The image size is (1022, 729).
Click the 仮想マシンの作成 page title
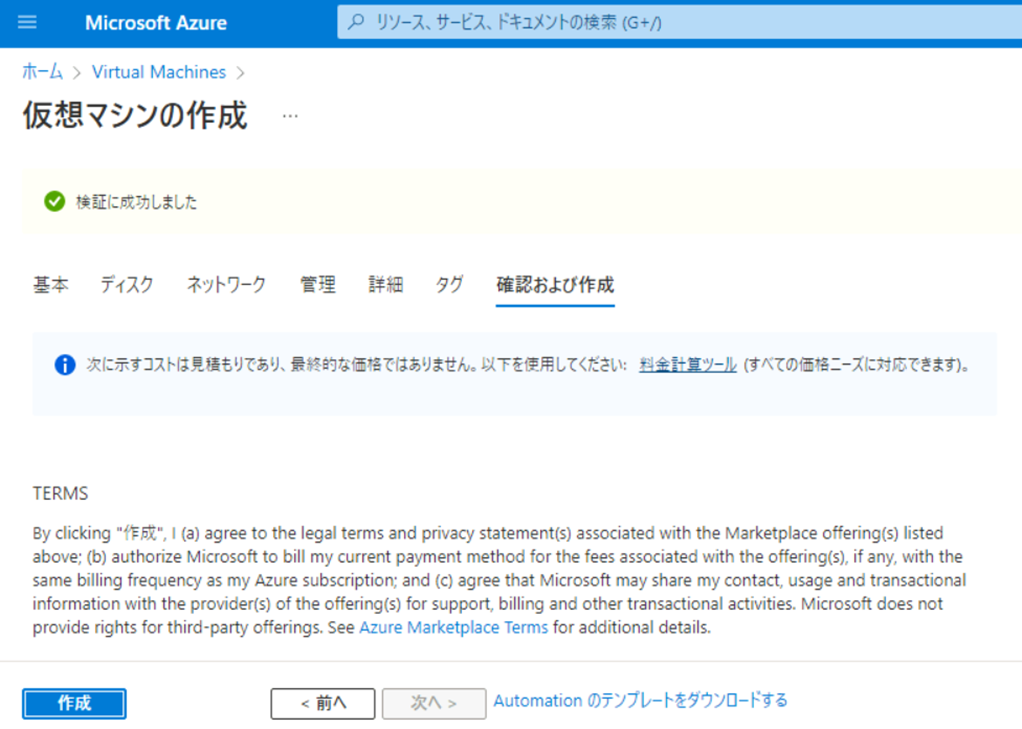coord(135,115)
